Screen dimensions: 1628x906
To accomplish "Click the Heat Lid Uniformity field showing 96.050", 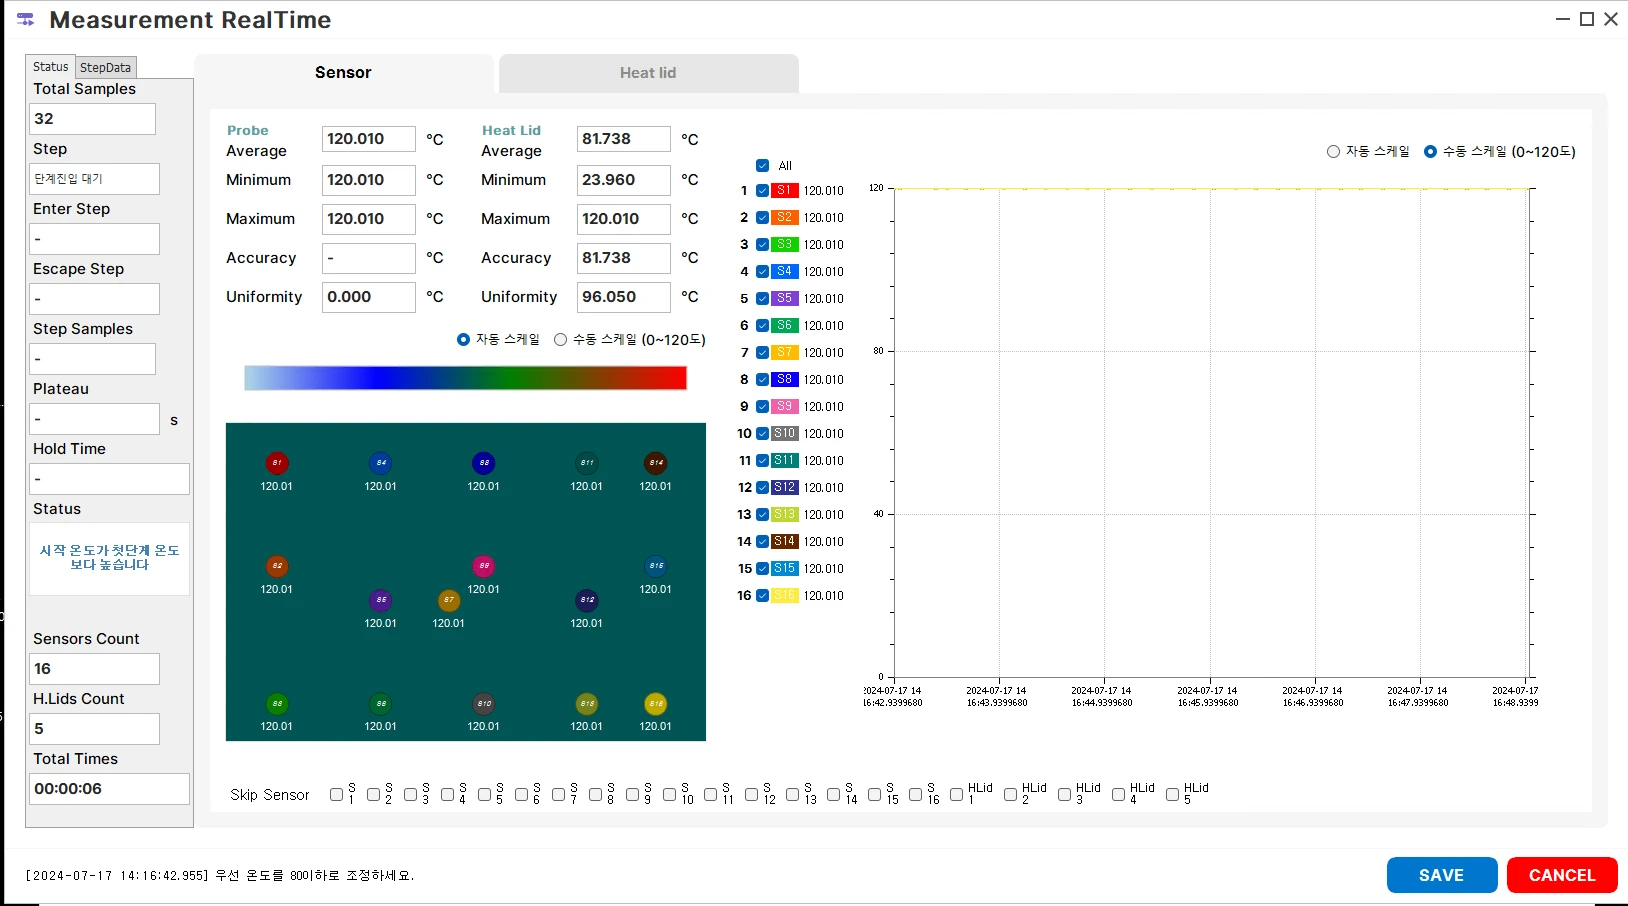I will pos(623,297).
